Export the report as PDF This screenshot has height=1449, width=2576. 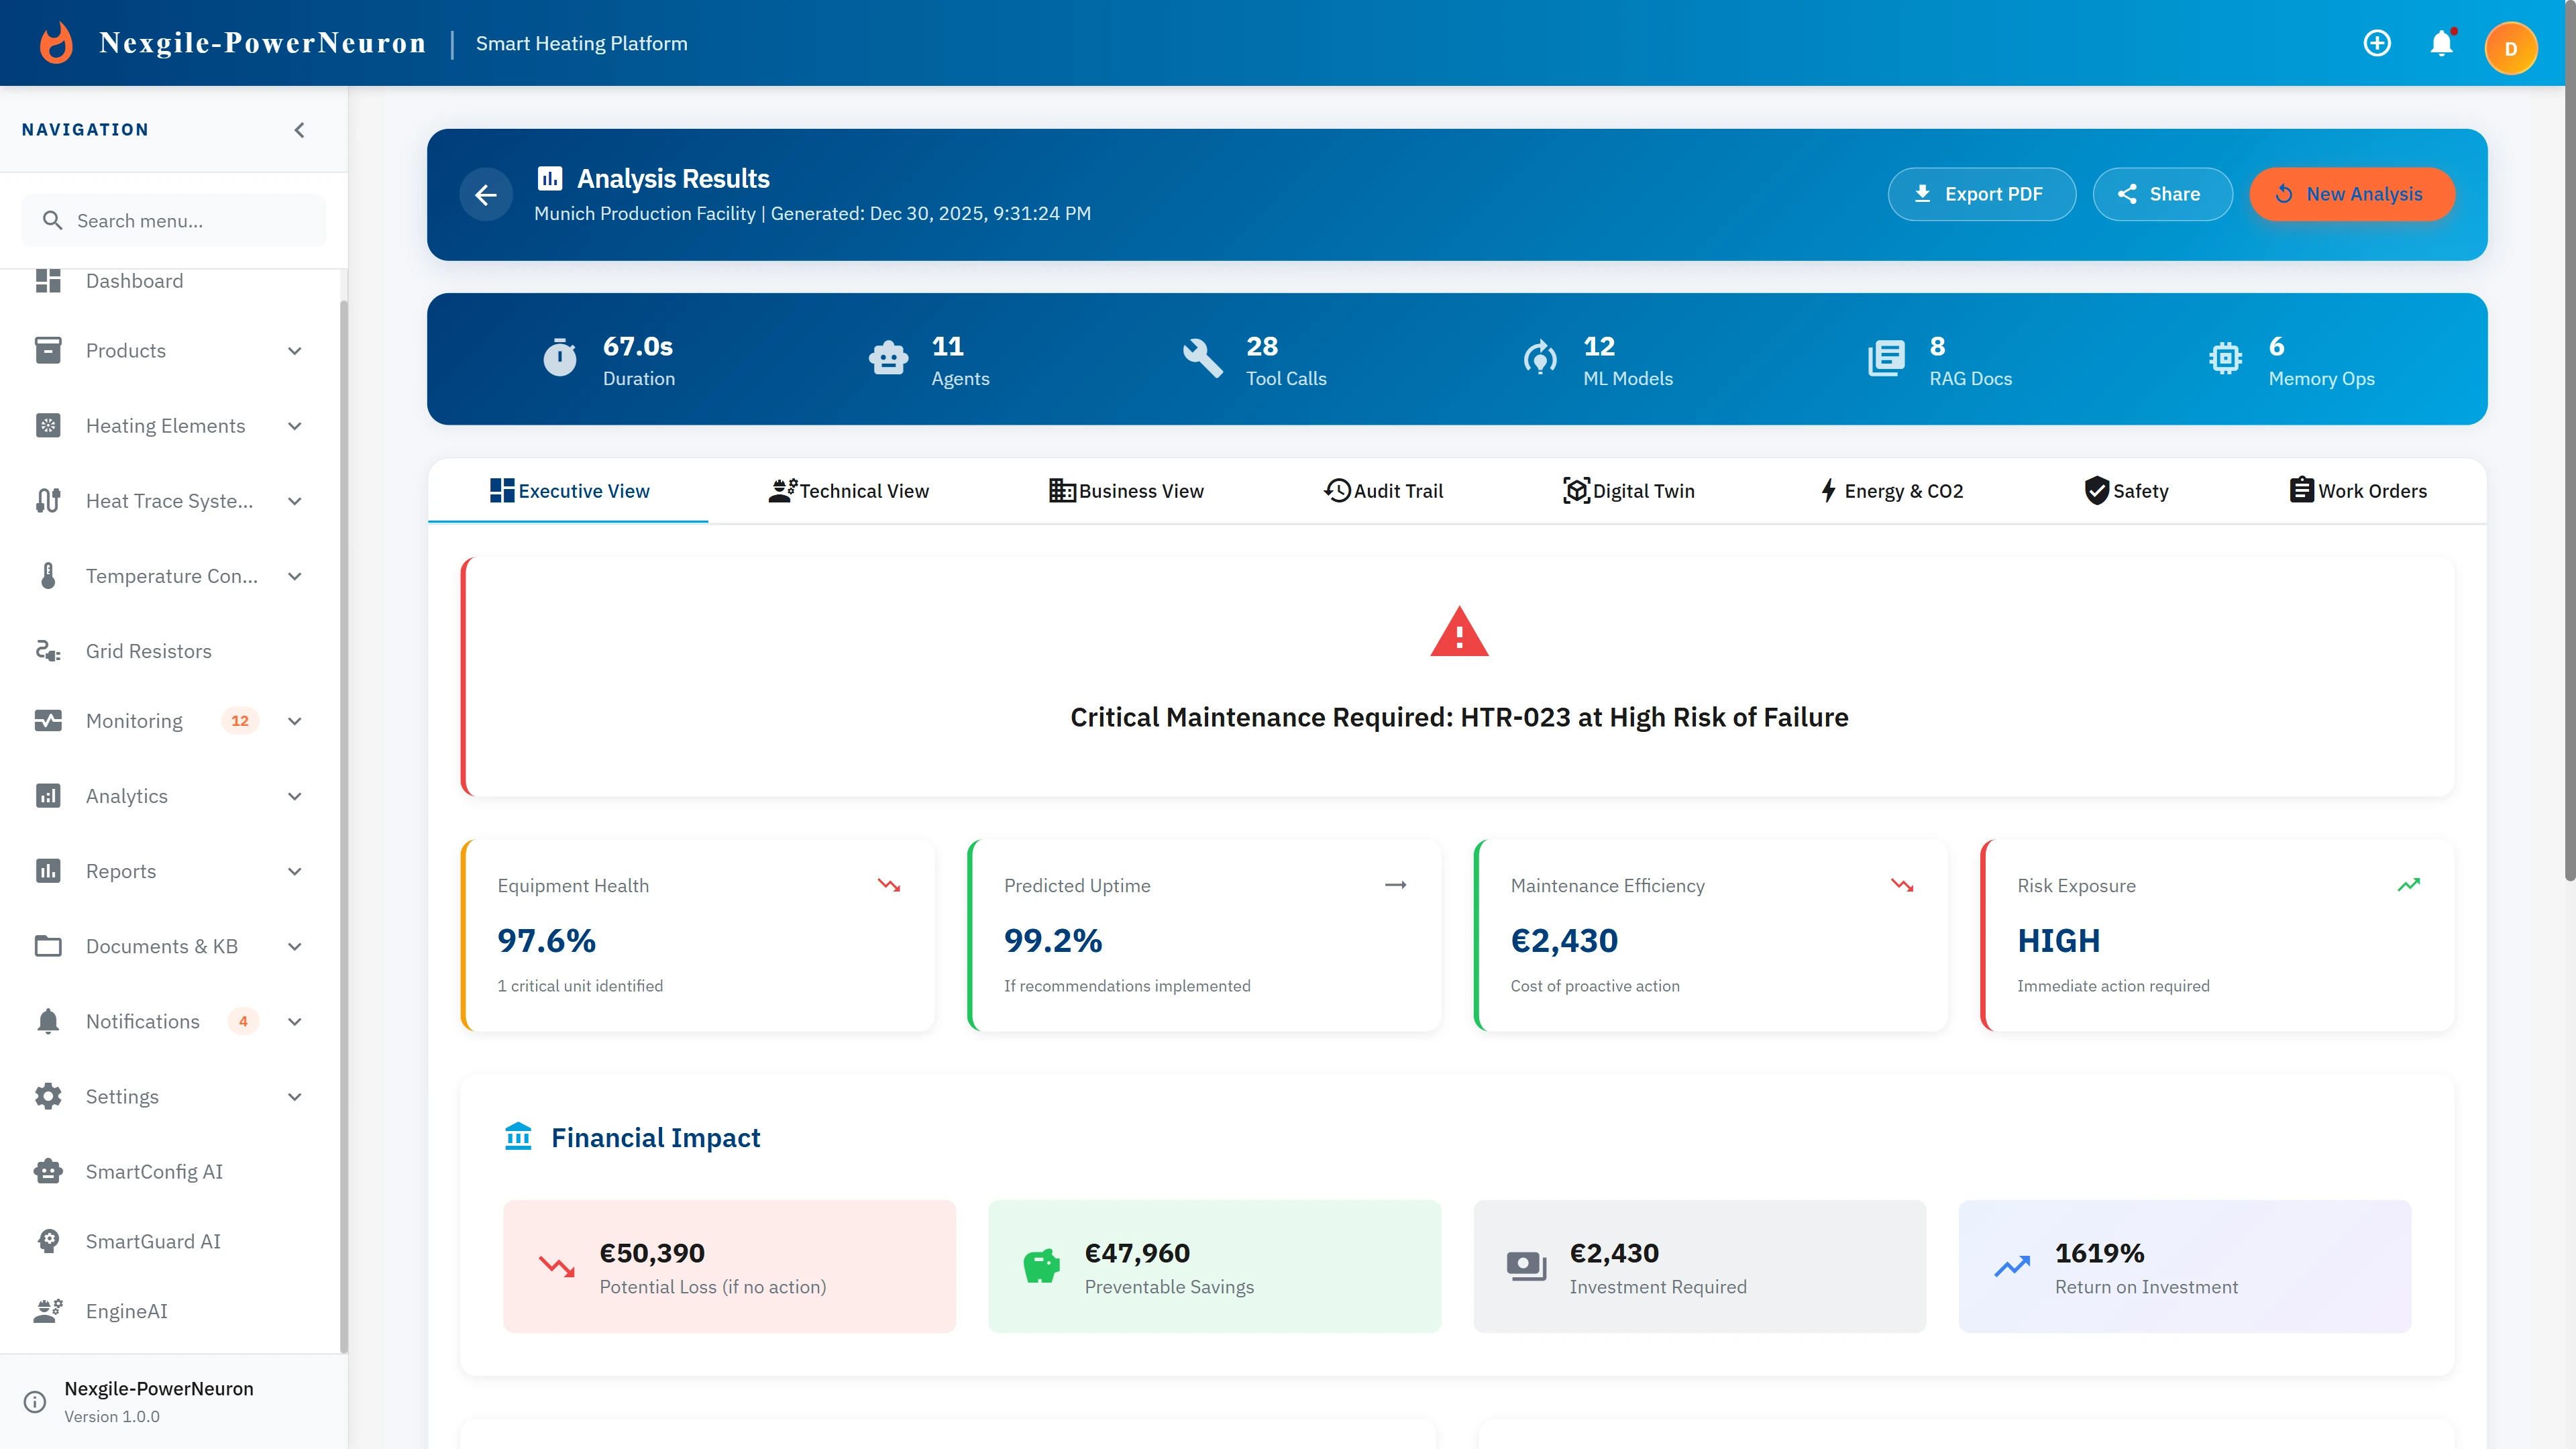coord(1981,194)
